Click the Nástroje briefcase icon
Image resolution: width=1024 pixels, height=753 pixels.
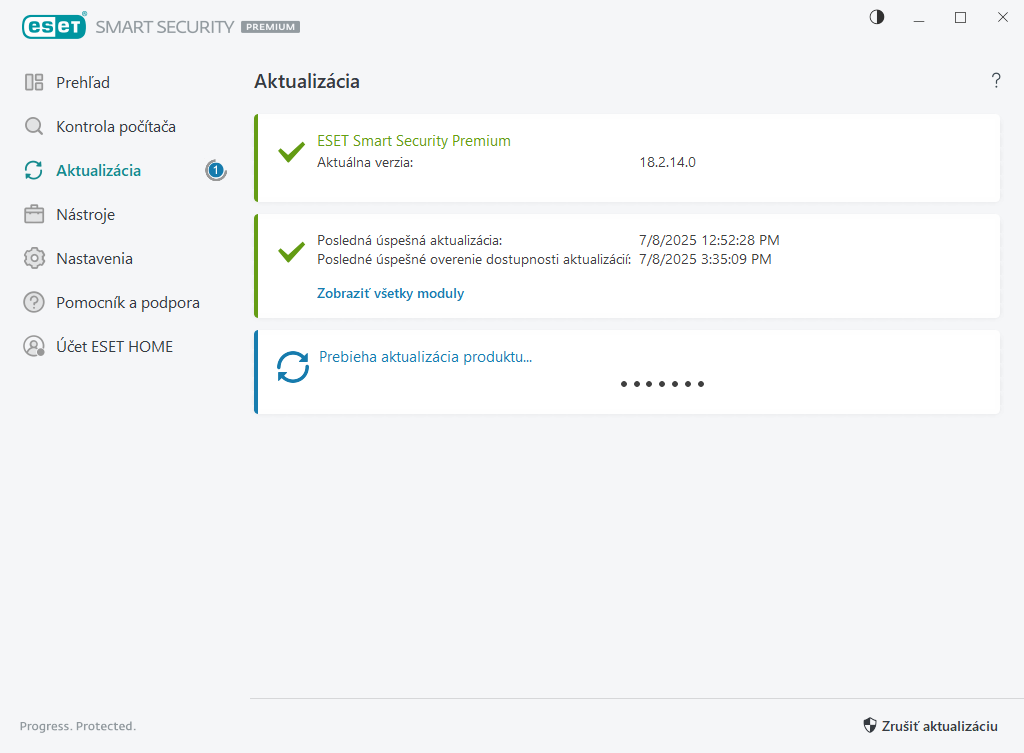34,214
